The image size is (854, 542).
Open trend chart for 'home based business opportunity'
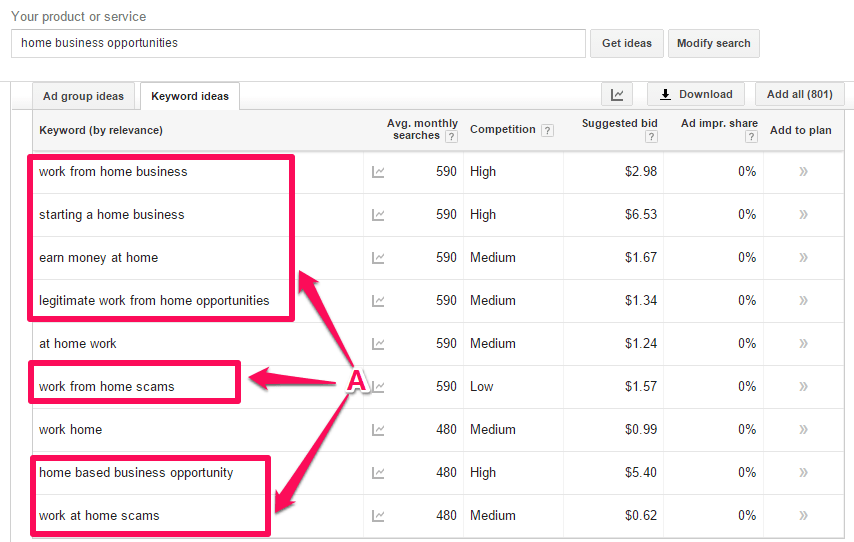[x=378, y=473]
